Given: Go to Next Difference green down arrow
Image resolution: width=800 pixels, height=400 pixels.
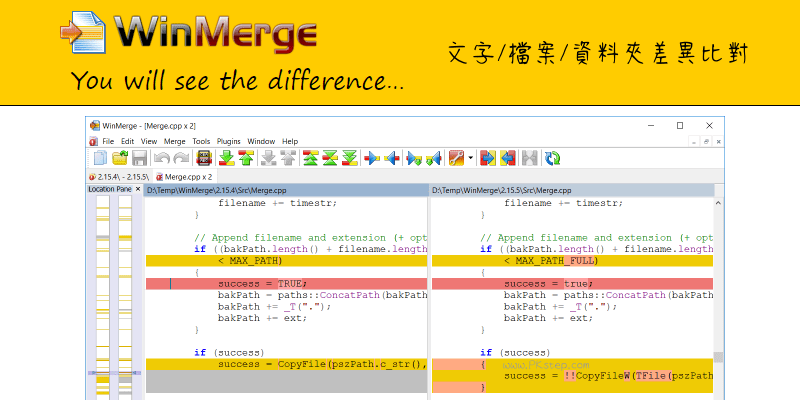Looking at the screenshot, I should [x=227, y=158].
